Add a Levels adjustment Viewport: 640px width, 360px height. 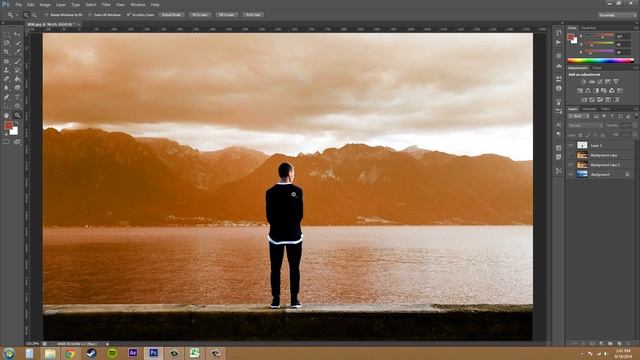click(592, 82)
